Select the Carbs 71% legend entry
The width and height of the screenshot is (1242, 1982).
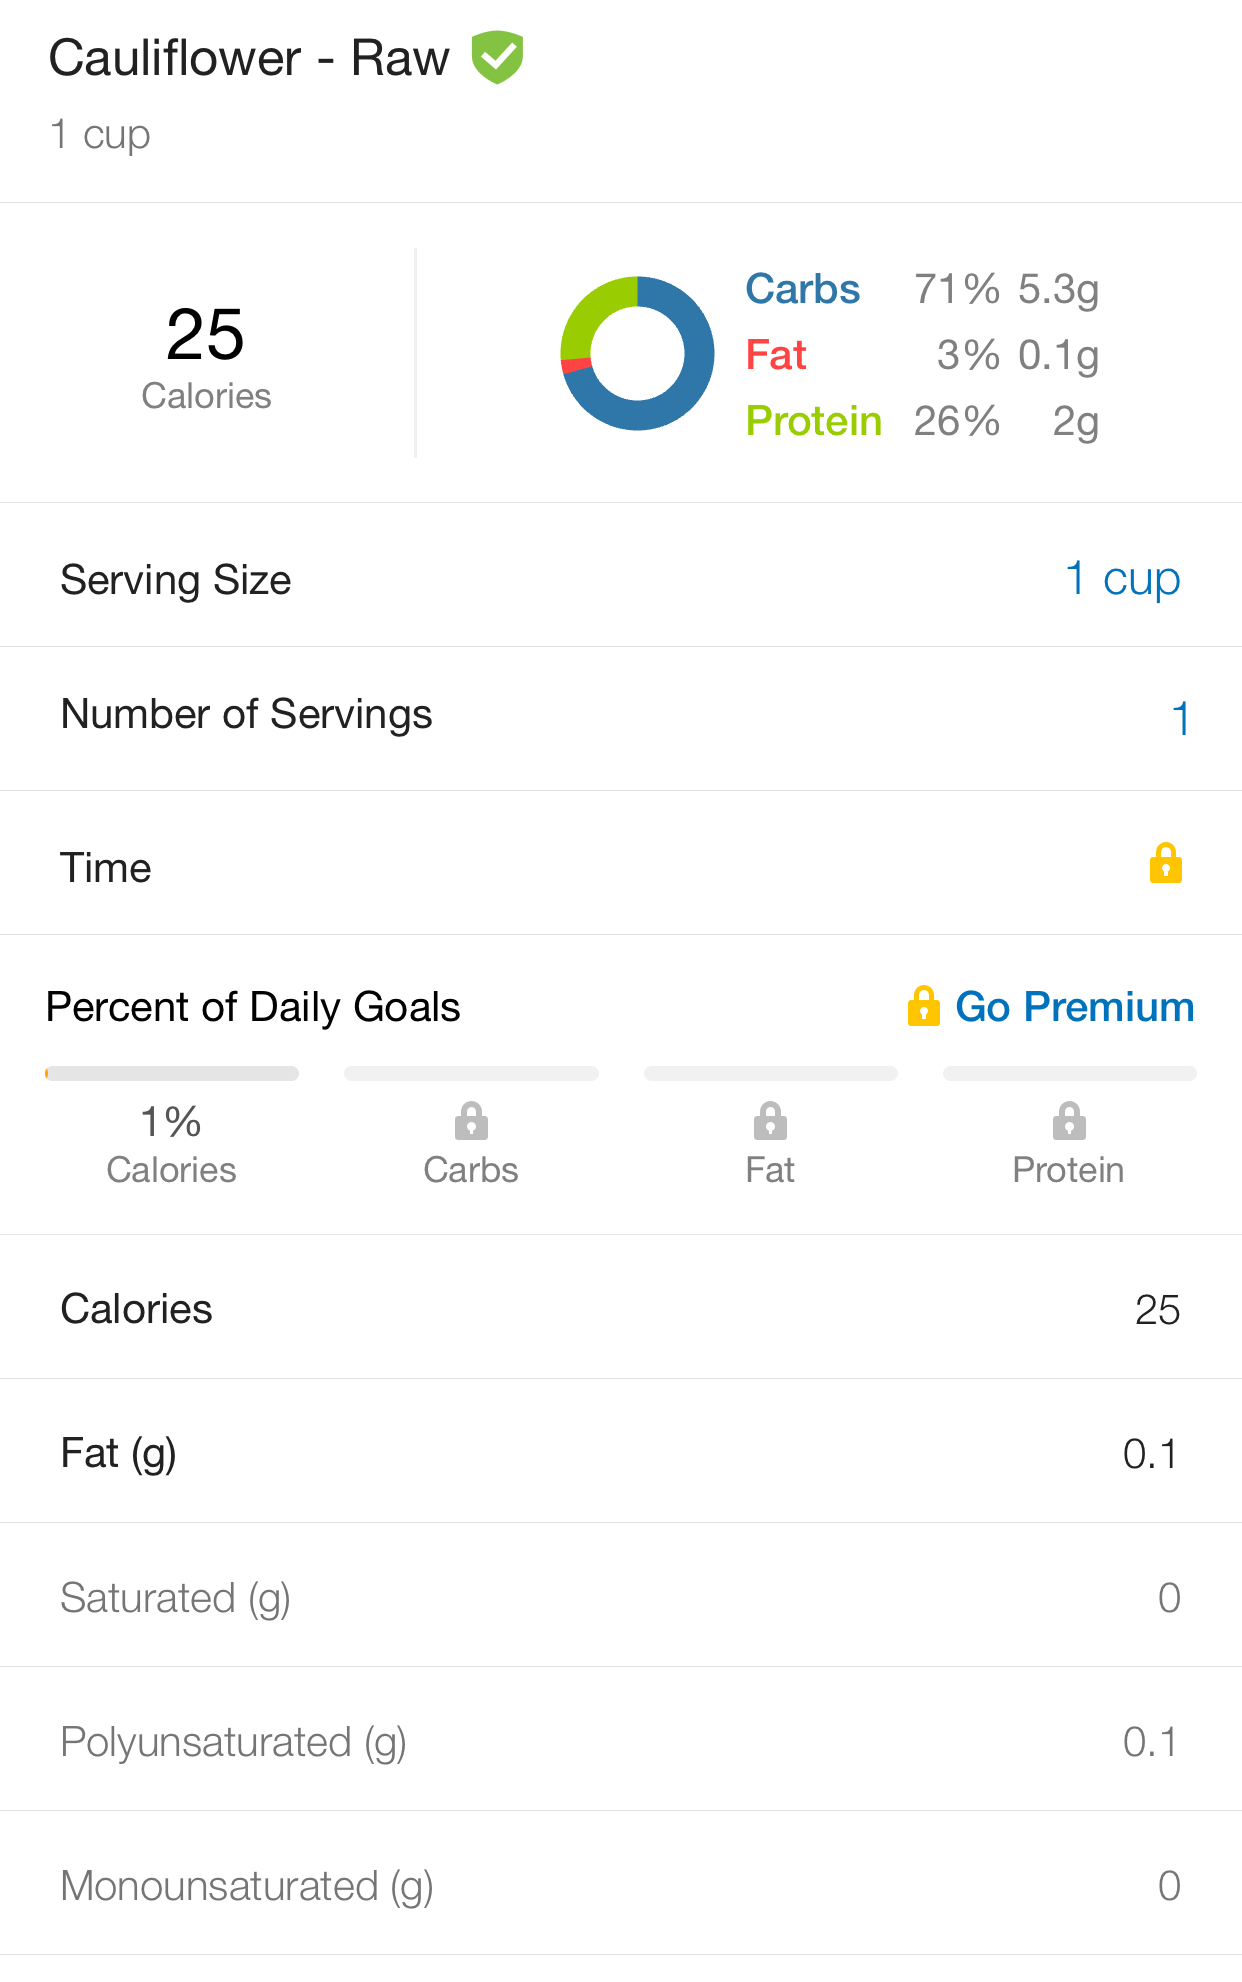click(922, 289)
